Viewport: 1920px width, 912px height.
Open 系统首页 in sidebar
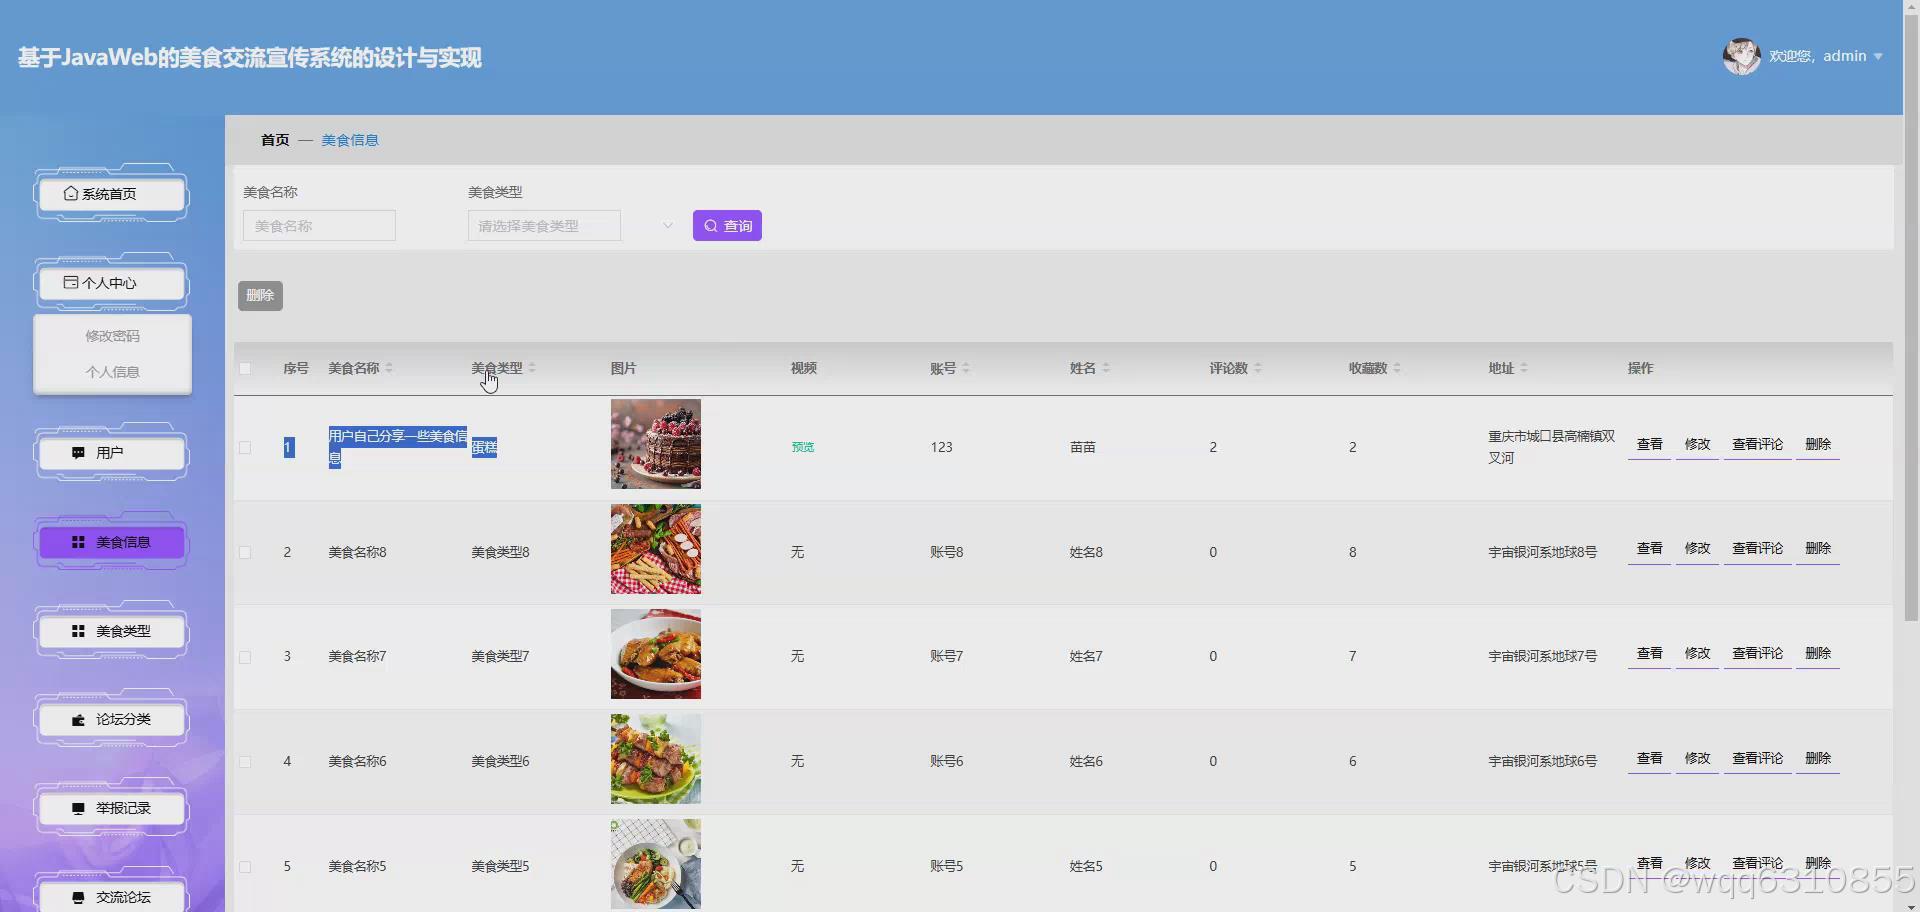[111, 194]
